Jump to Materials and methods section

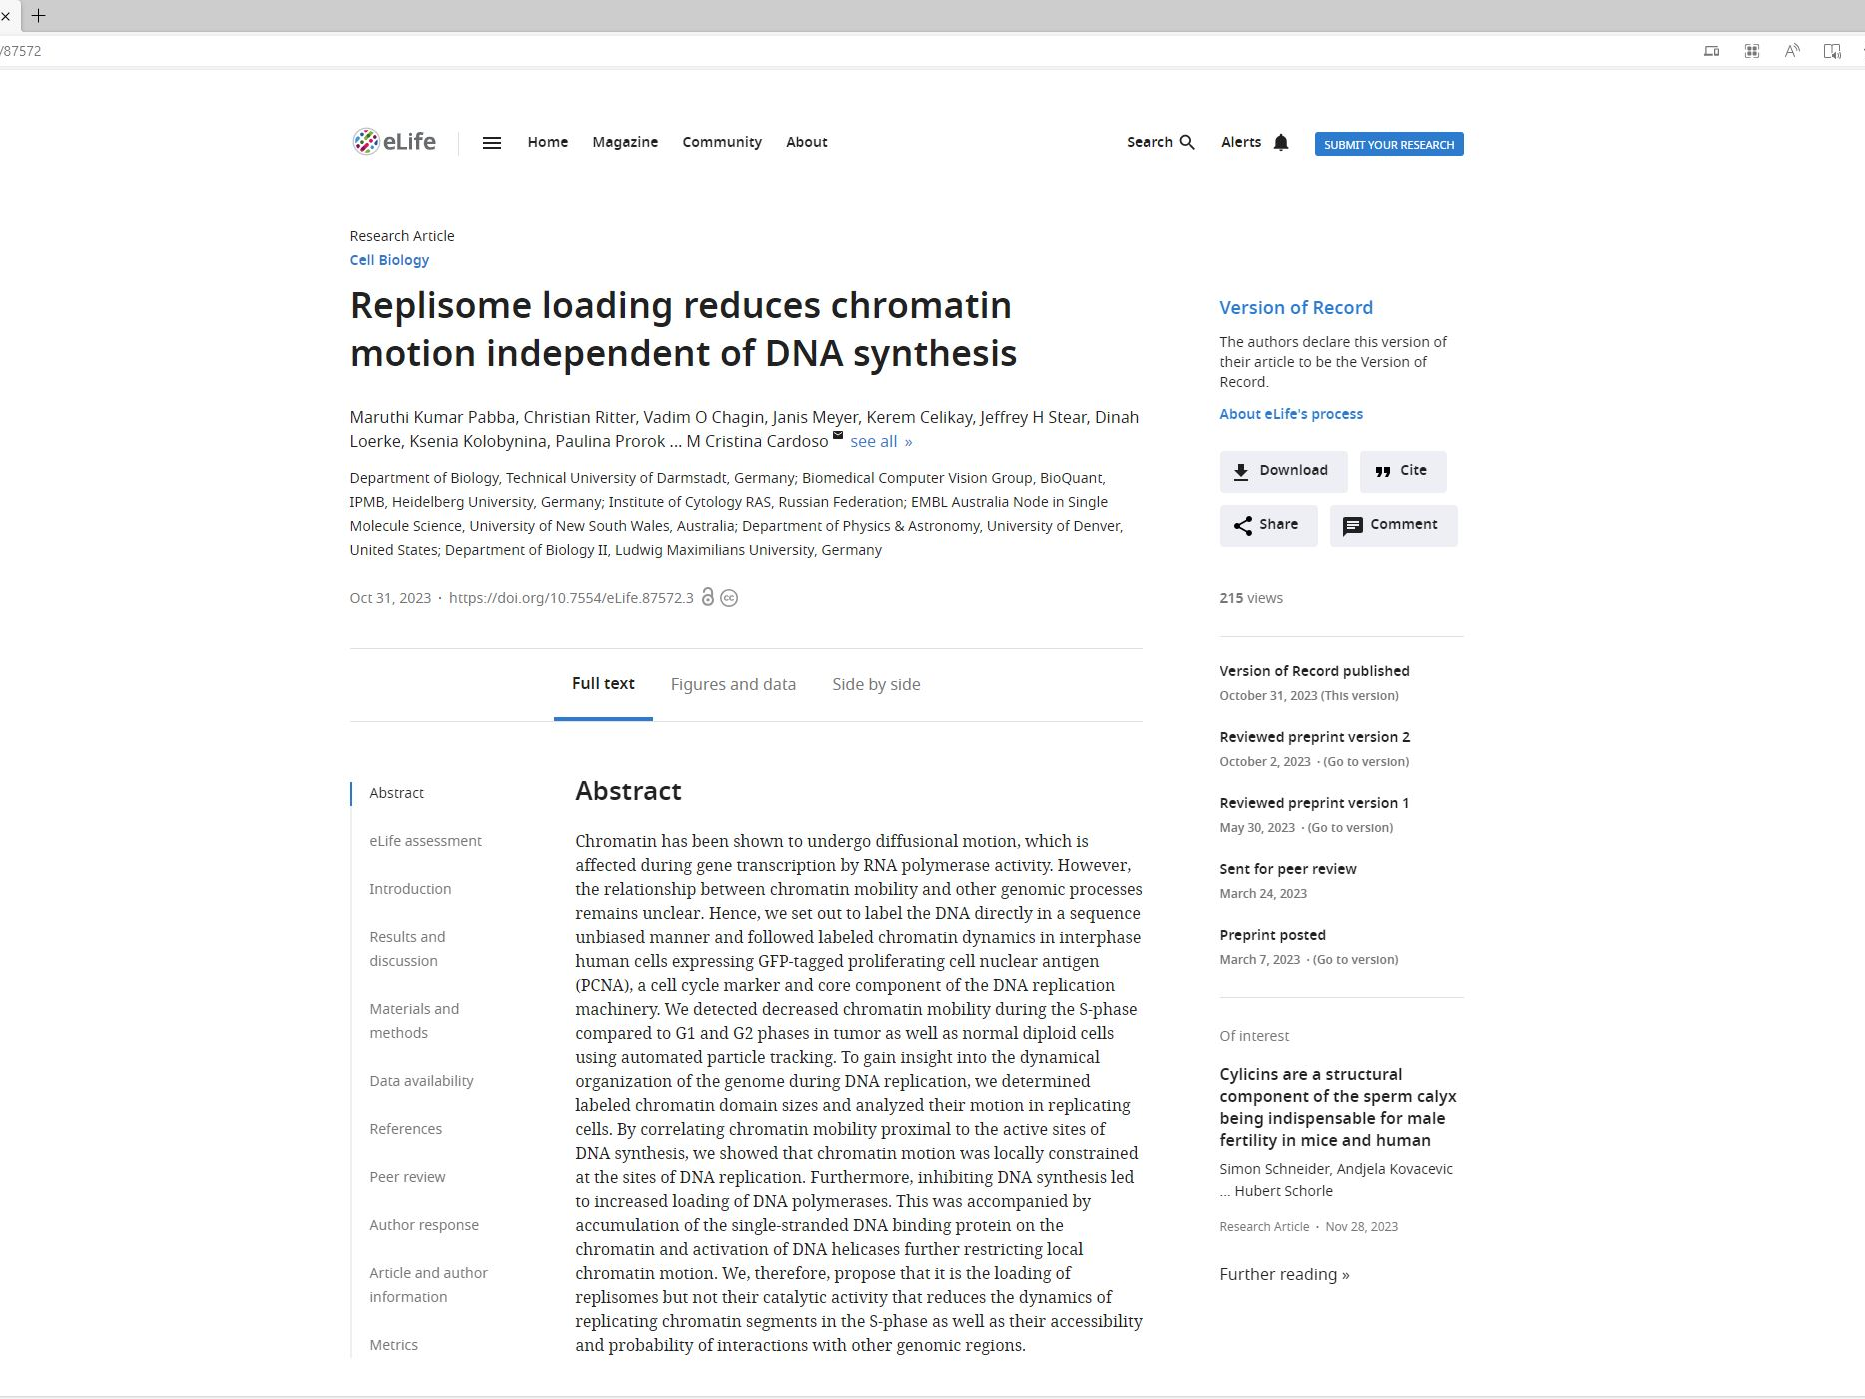pos(414,1021)
